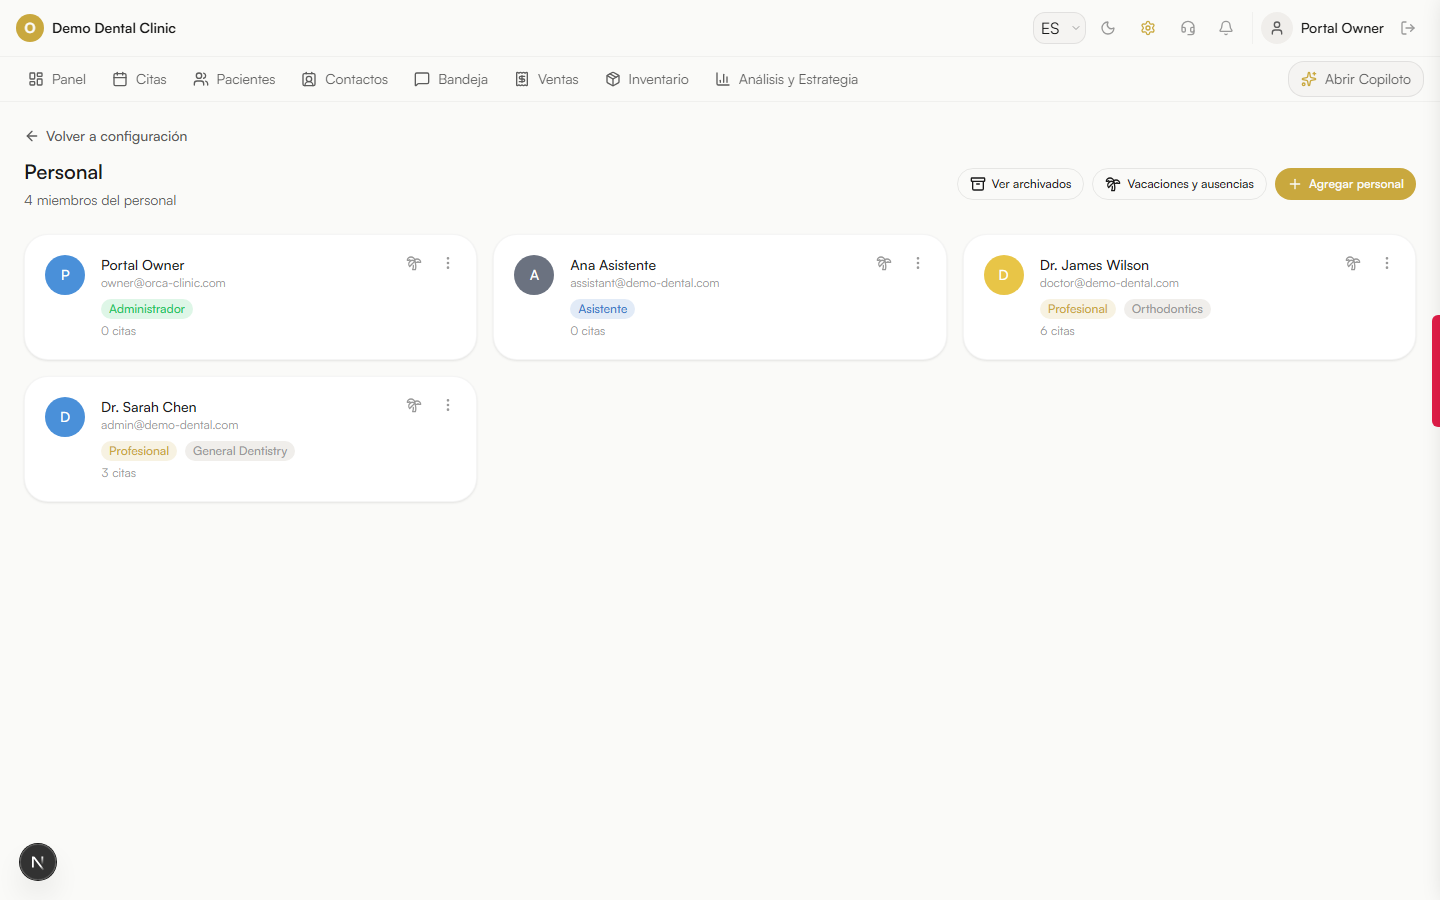Image resolution: width=1440 pixels, height=900 pixels.
Task: Select the Dr. James Wilson name
Action: [x=1094, y=265]
